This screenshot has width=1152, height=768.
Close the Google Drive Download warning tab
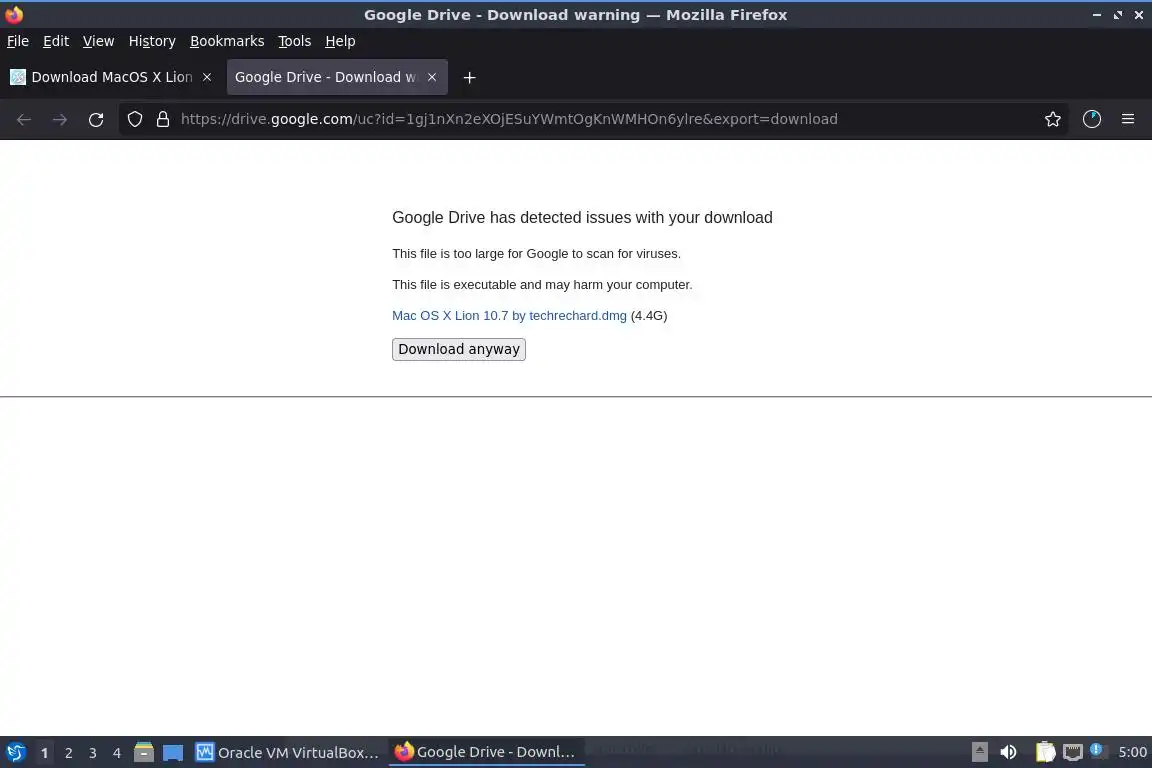(x=432, y=77)
